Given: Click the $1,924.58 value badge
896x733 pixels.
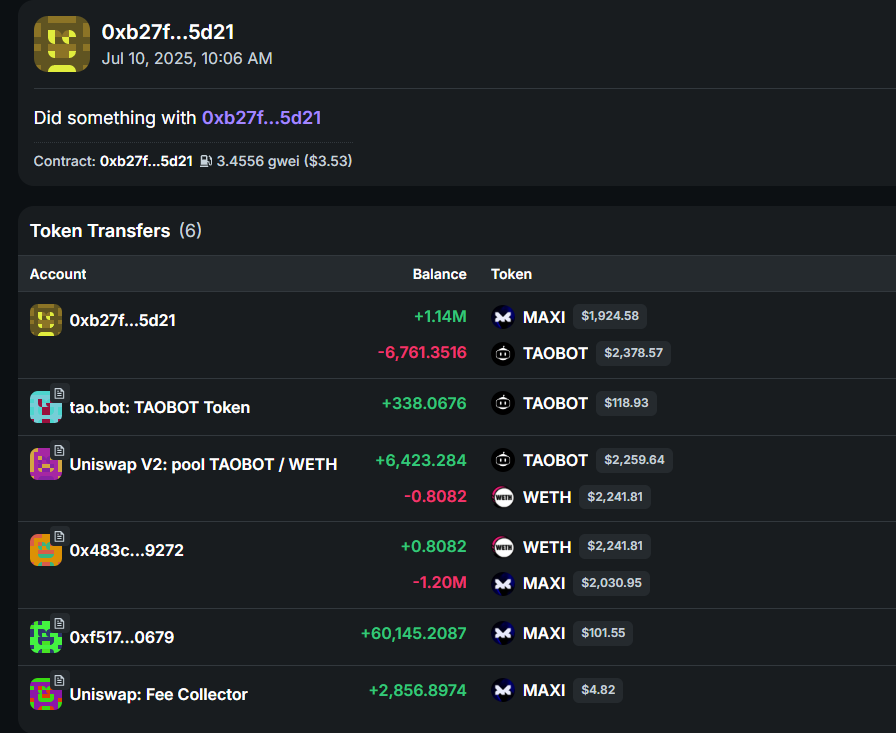Looking at the screenshot, I should [x=610, y=317].
